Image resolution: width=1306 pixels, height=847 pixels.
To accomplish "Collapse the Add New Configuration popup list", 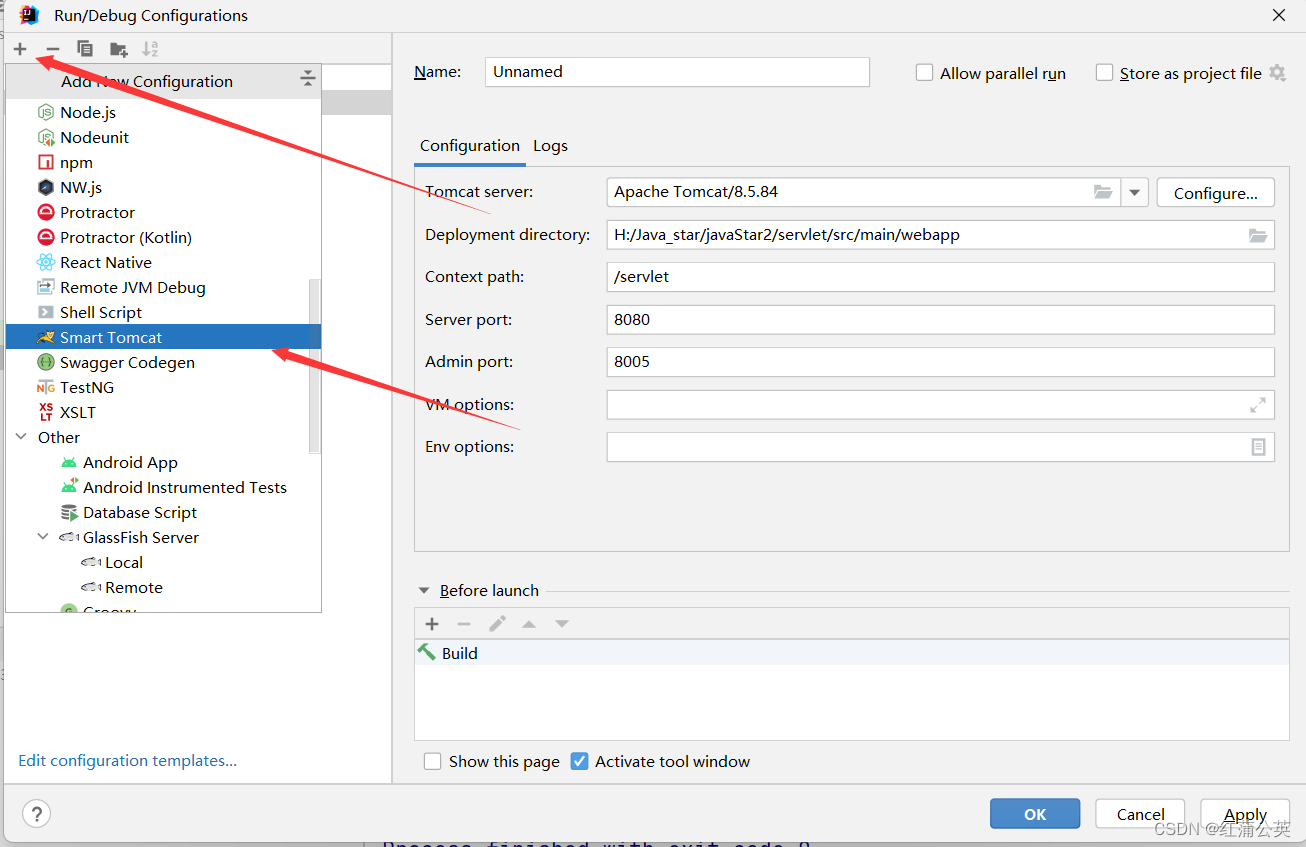I will pos(307,79).
